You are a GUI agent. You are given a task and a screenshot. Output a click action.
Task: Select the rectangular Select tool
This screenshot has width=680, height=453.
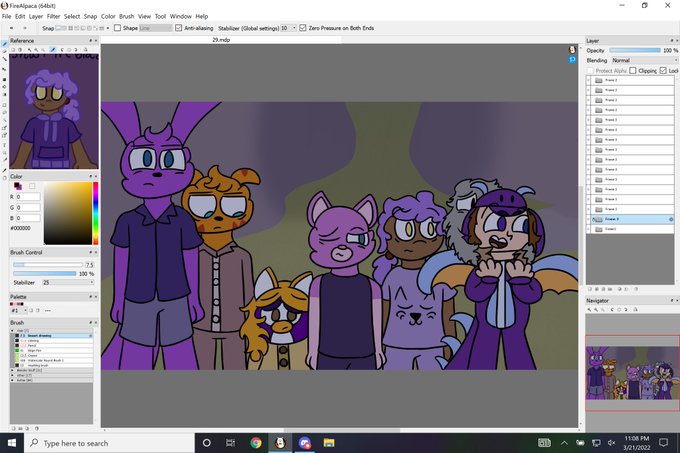point(4,105)
